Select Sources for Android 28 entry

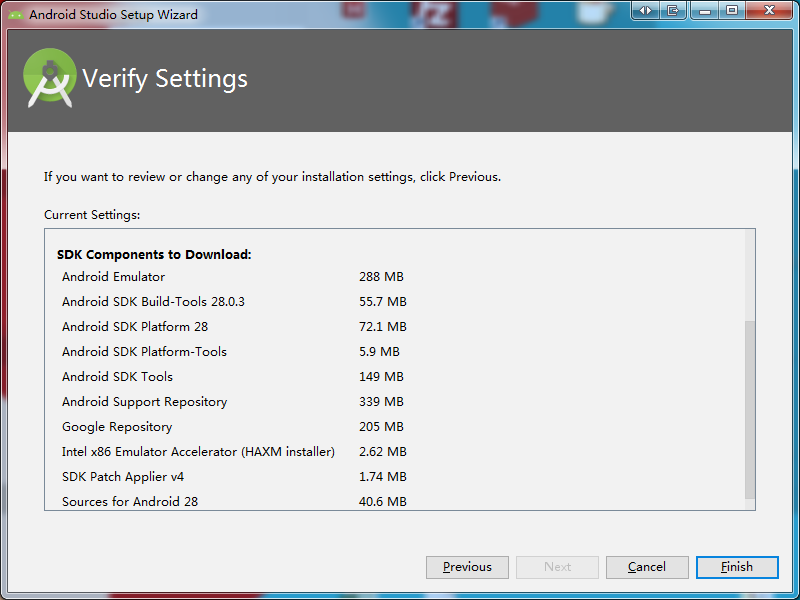(130, 502)
